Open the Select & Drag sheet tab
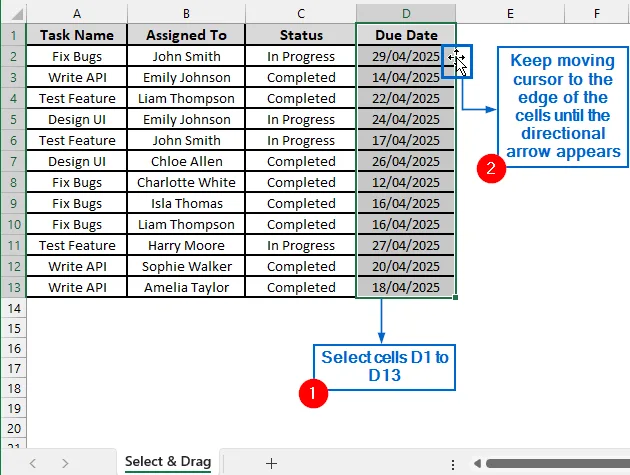 pos(168,462)
